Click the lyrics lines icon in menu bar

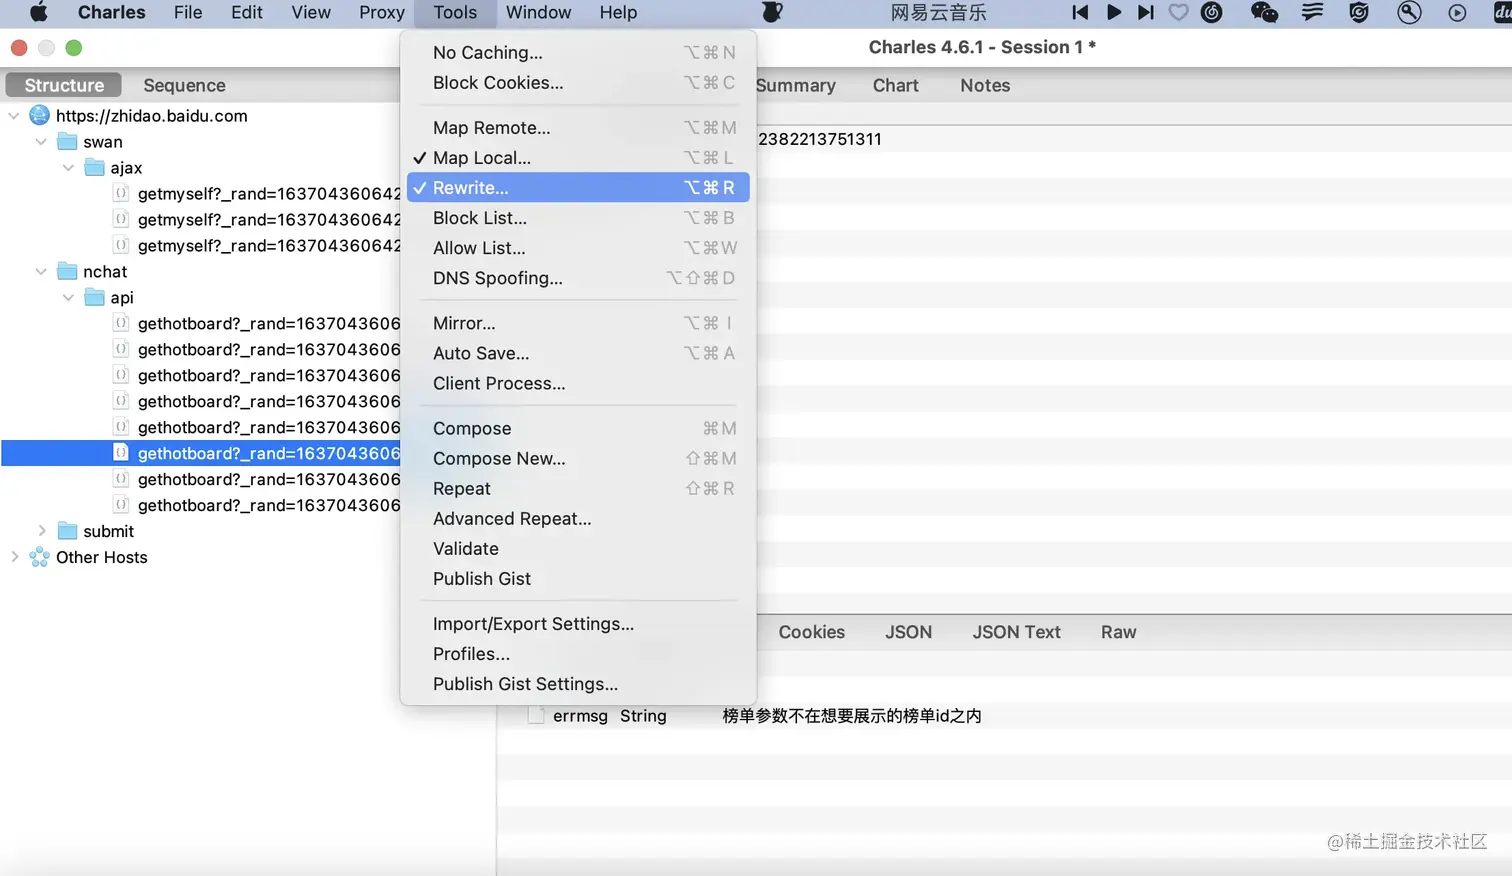[1312, 12]
